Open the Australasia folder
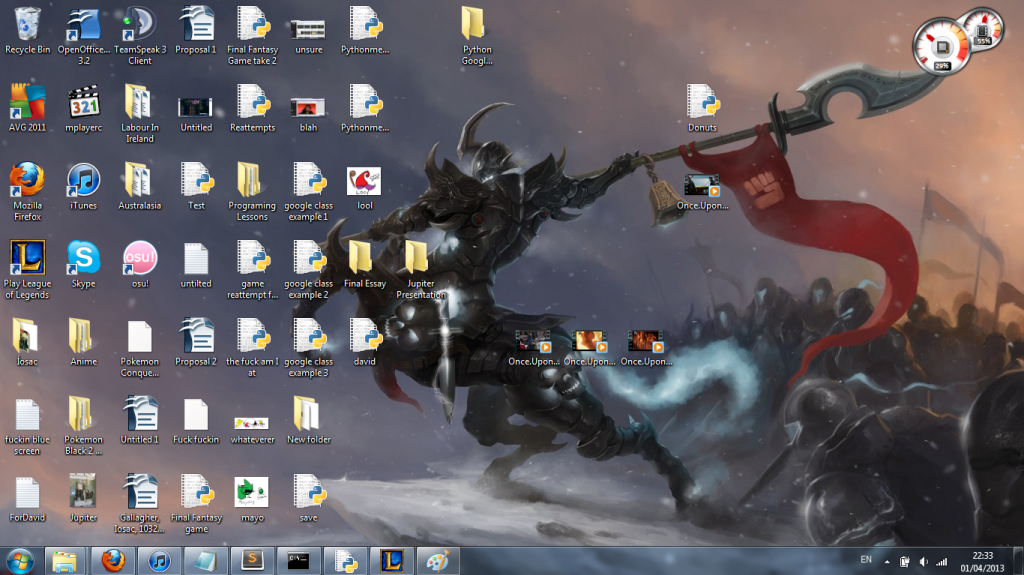 140,180
